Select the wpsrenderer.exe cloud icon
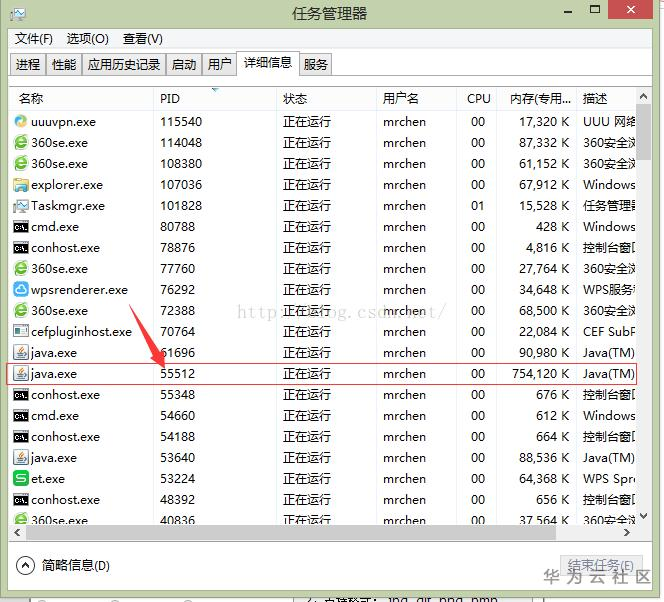This screenshot has height=602, width=664. 21,290
